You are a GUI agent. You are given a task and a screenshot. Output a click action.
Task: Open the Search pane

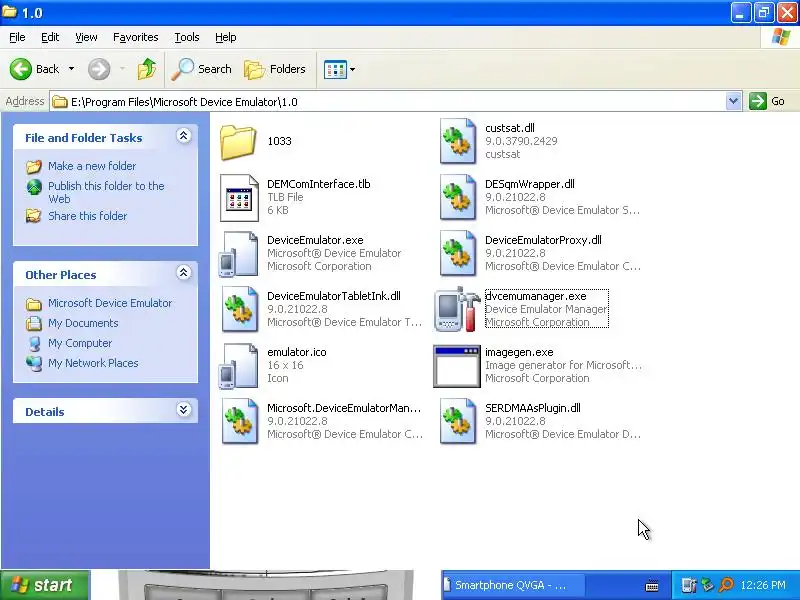pos(202,69)
